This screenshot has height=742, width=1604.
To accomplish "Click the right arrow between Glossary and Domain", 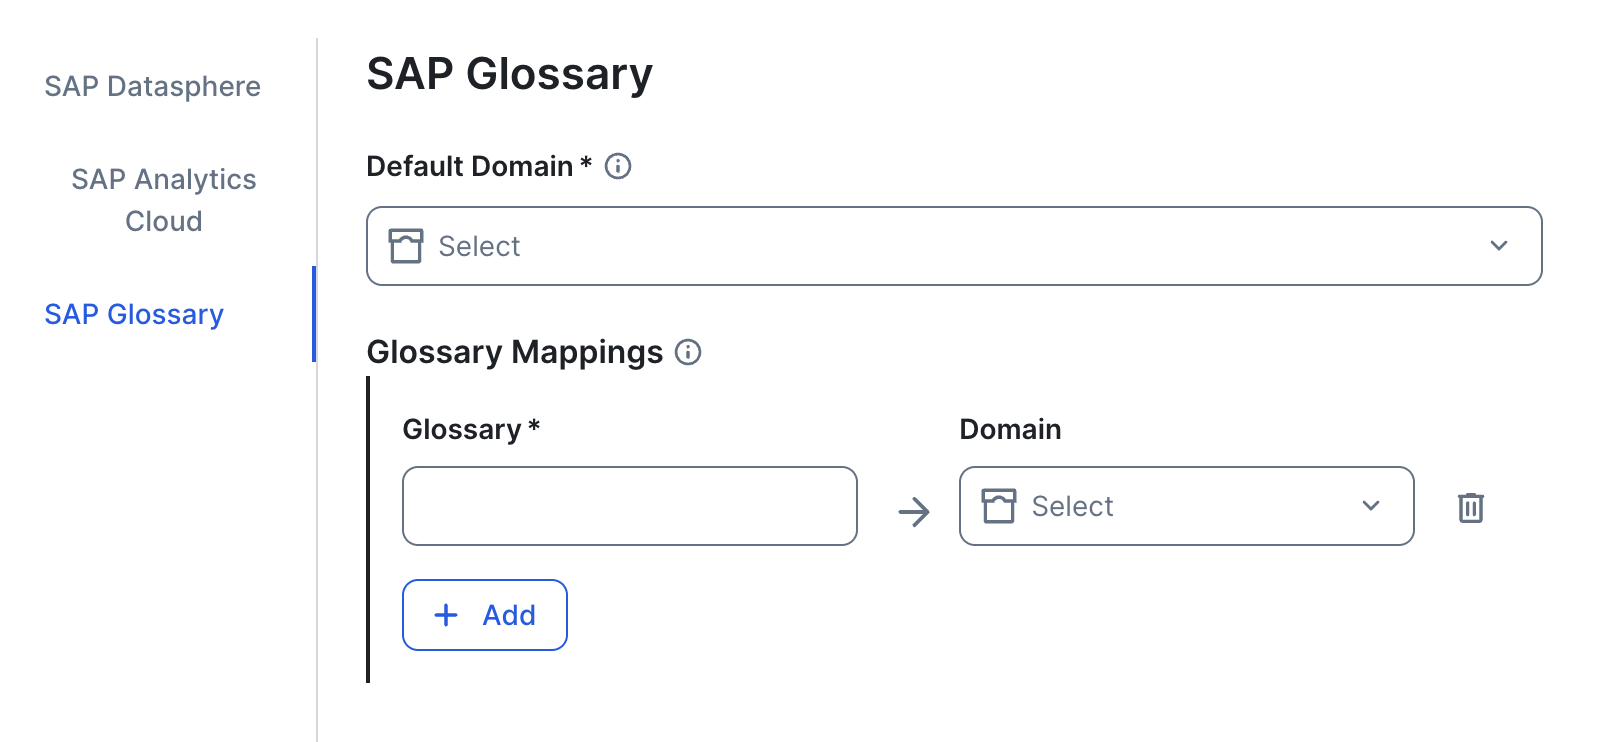I will (x=914, y=512).
